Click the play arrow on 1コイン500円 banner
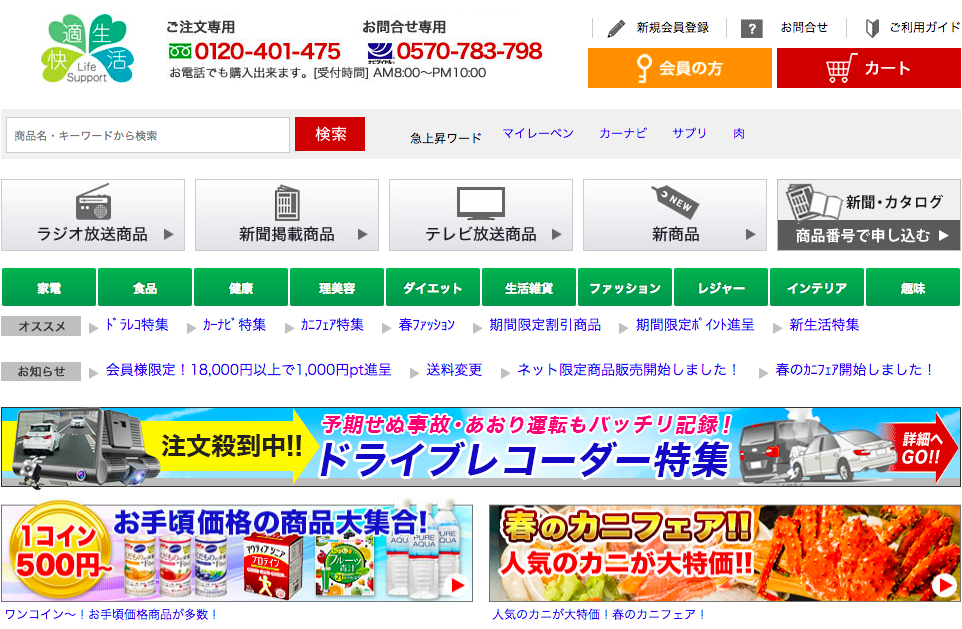Screen dimensions: 962x629 click(457, 585)
